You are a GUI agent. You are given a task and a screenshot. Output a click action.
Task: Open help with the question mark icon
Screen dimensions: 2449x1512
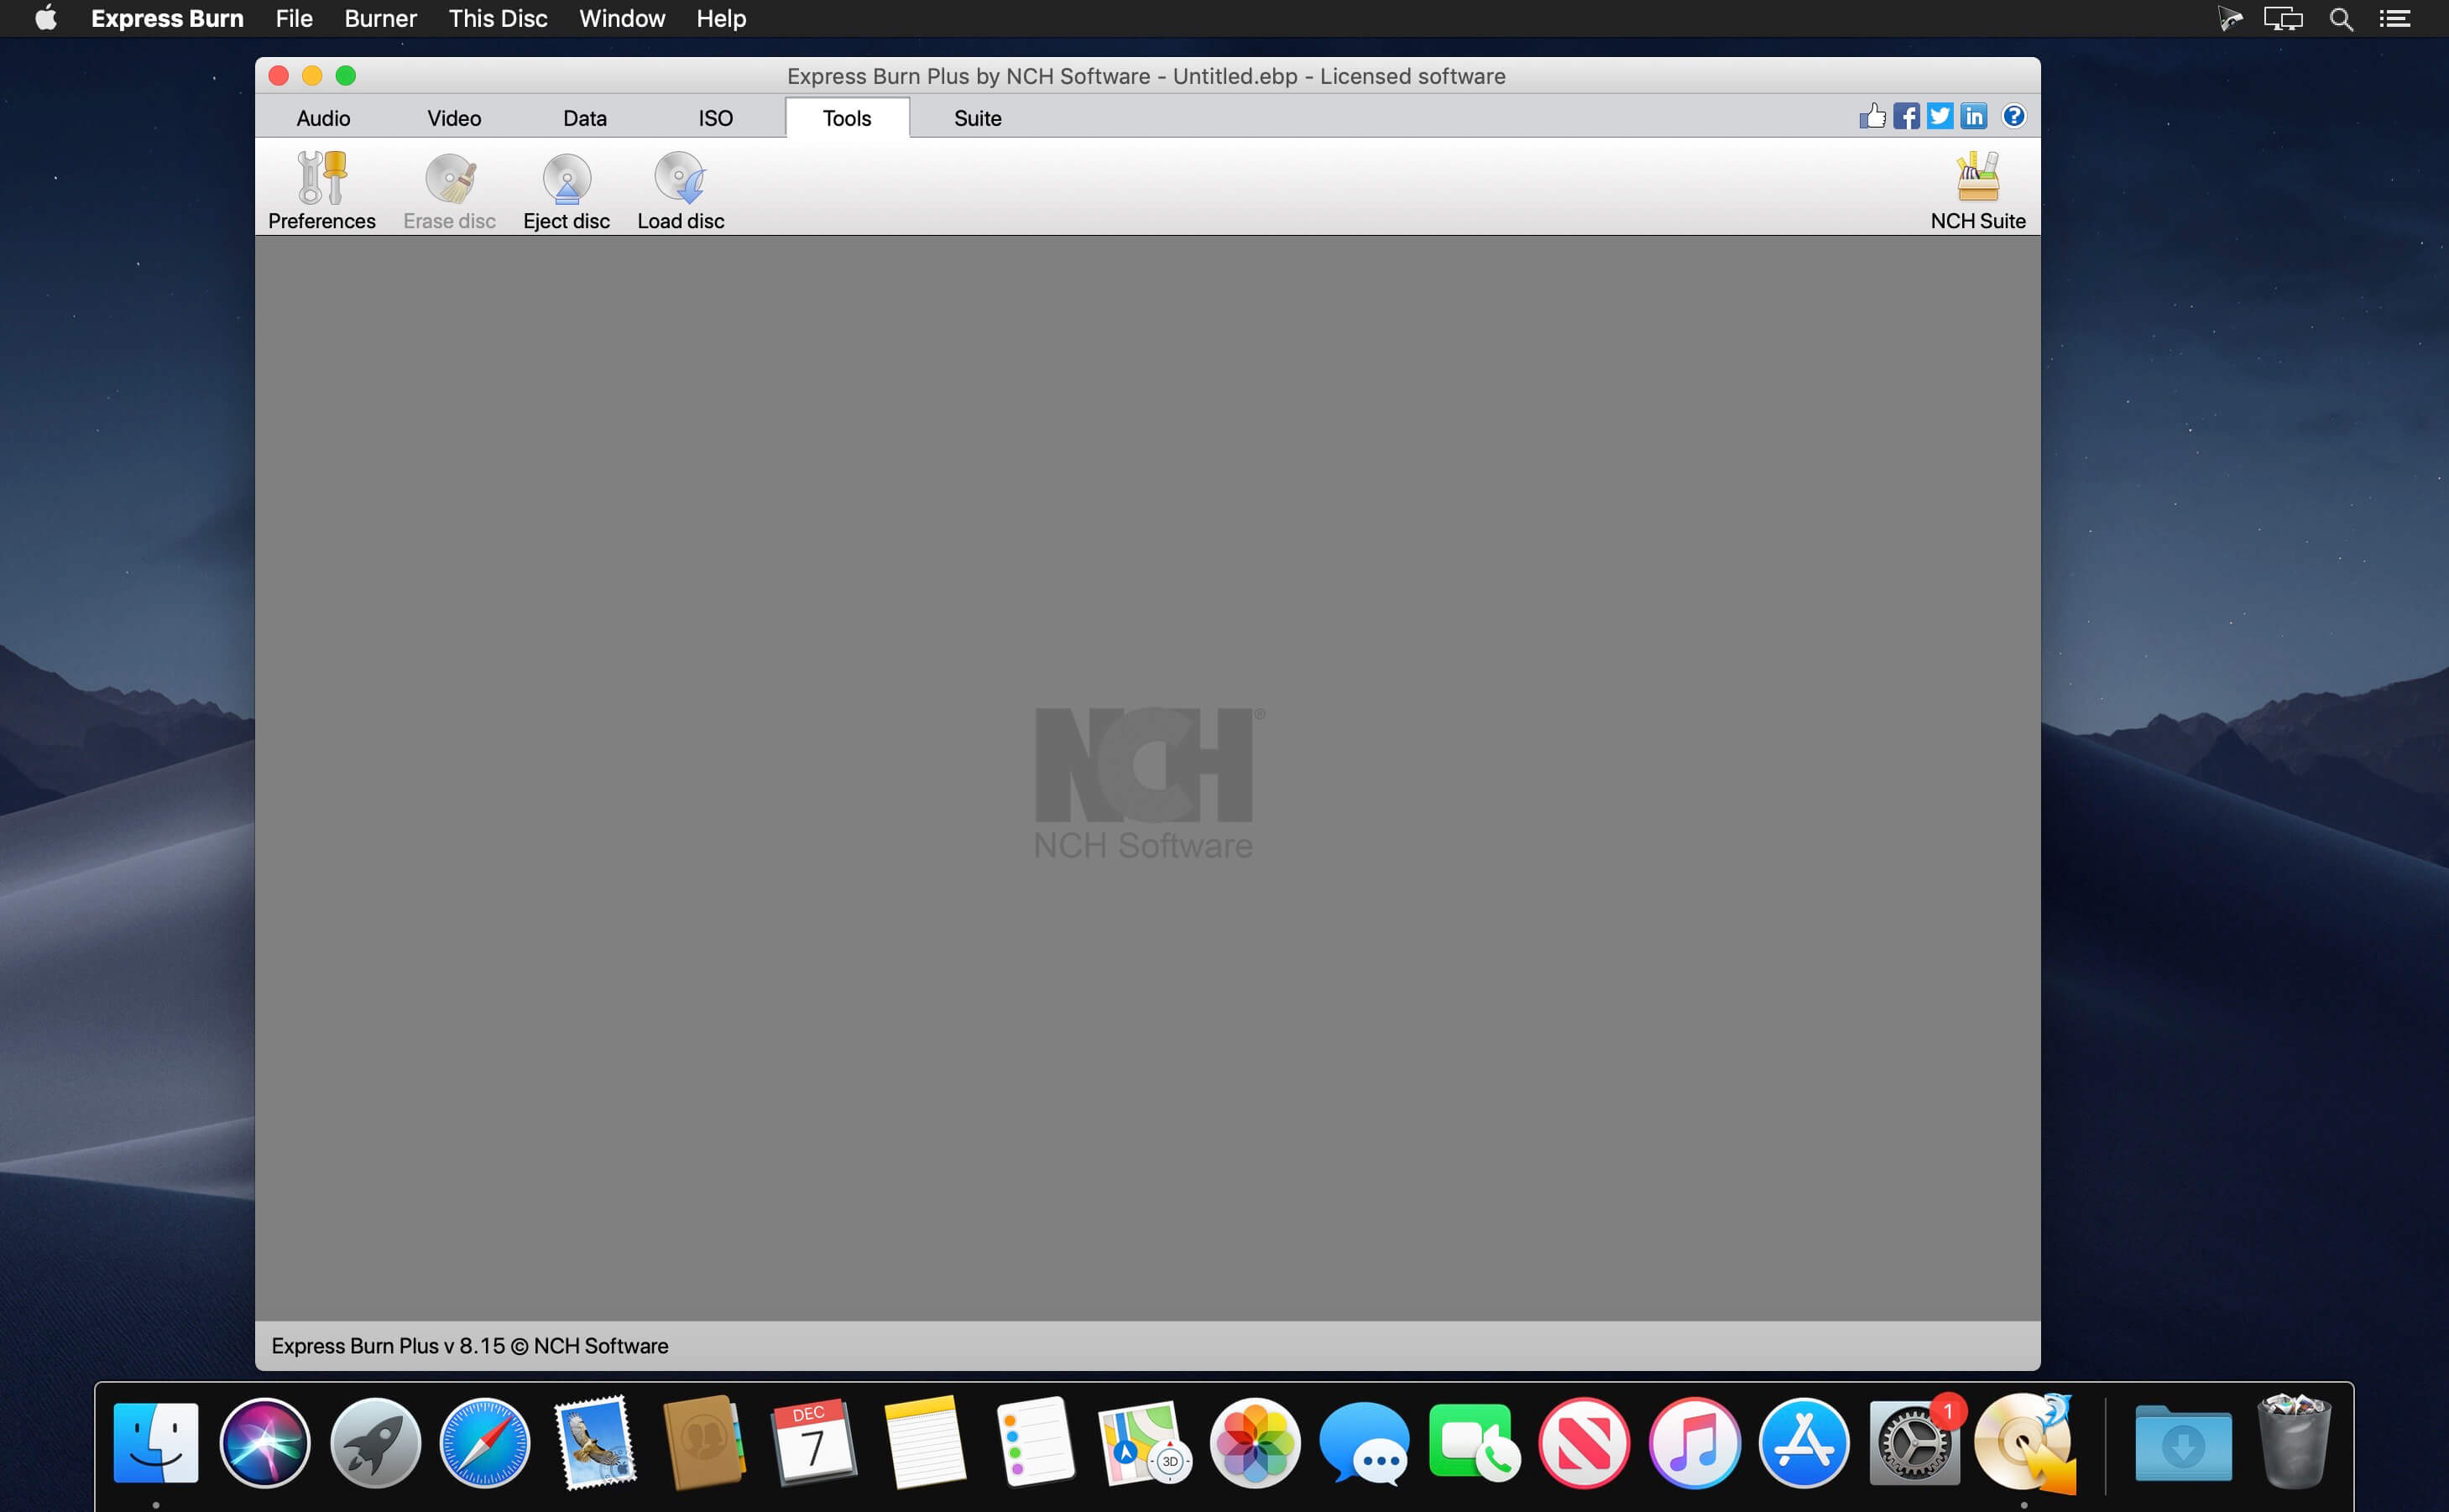2013,116
